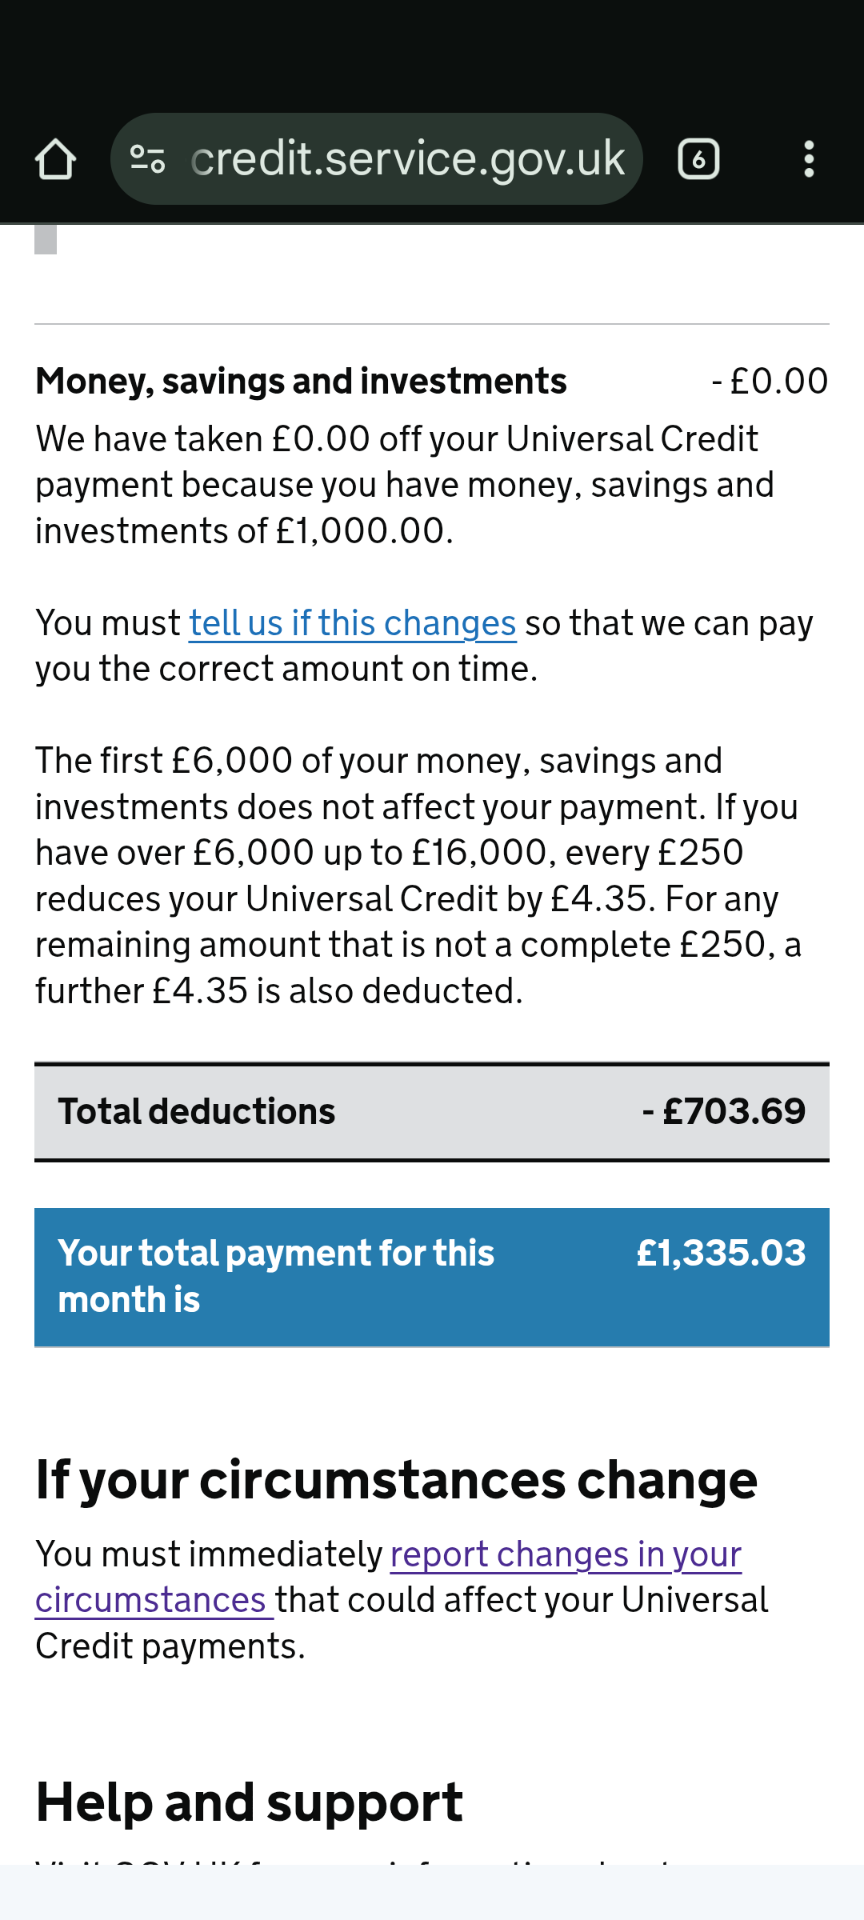This screenshot has height=1920, width=864.
Task: Tap the "Help and support" heading
Action: 249,1803
